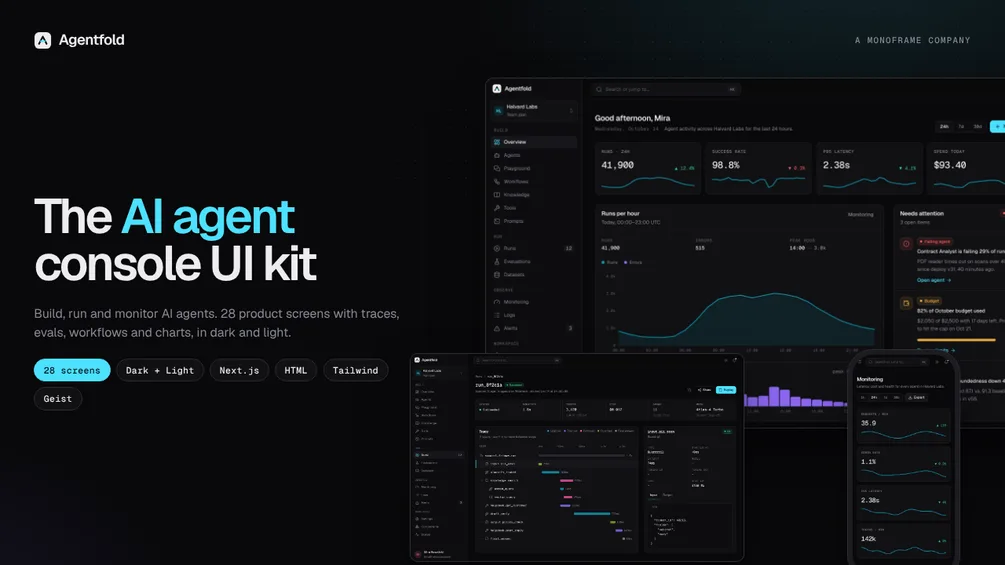Click the Failing agent badge

934,242
